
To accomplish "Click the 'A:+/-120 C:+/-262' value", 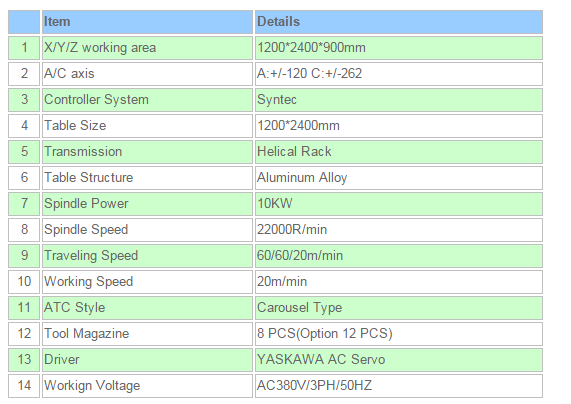I will coord(399,74).
